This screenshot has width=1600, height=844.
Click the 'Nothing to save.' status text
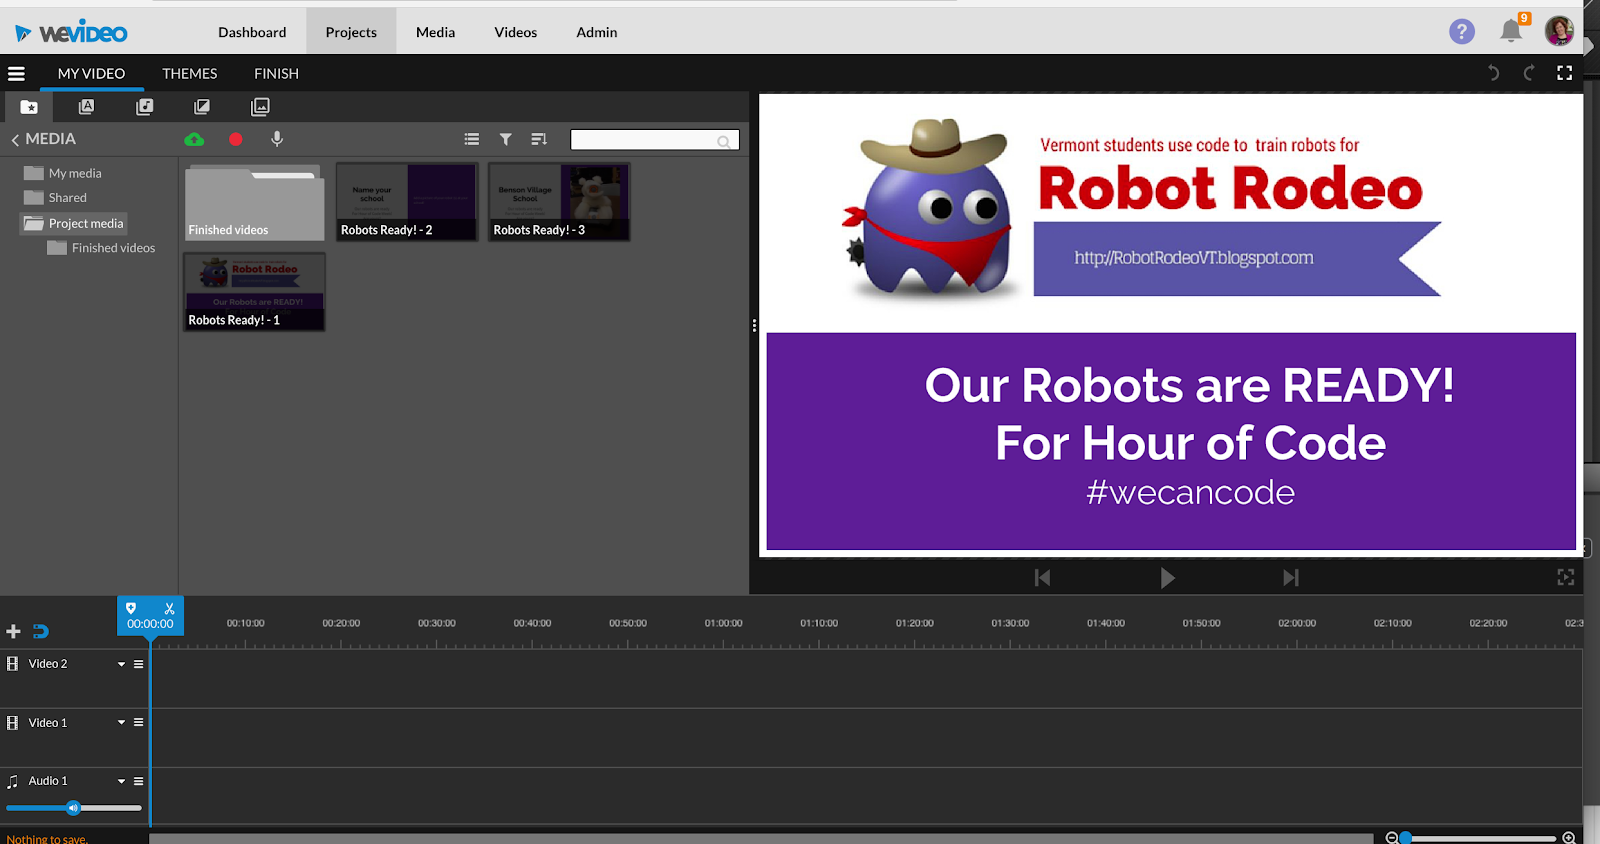47,839
